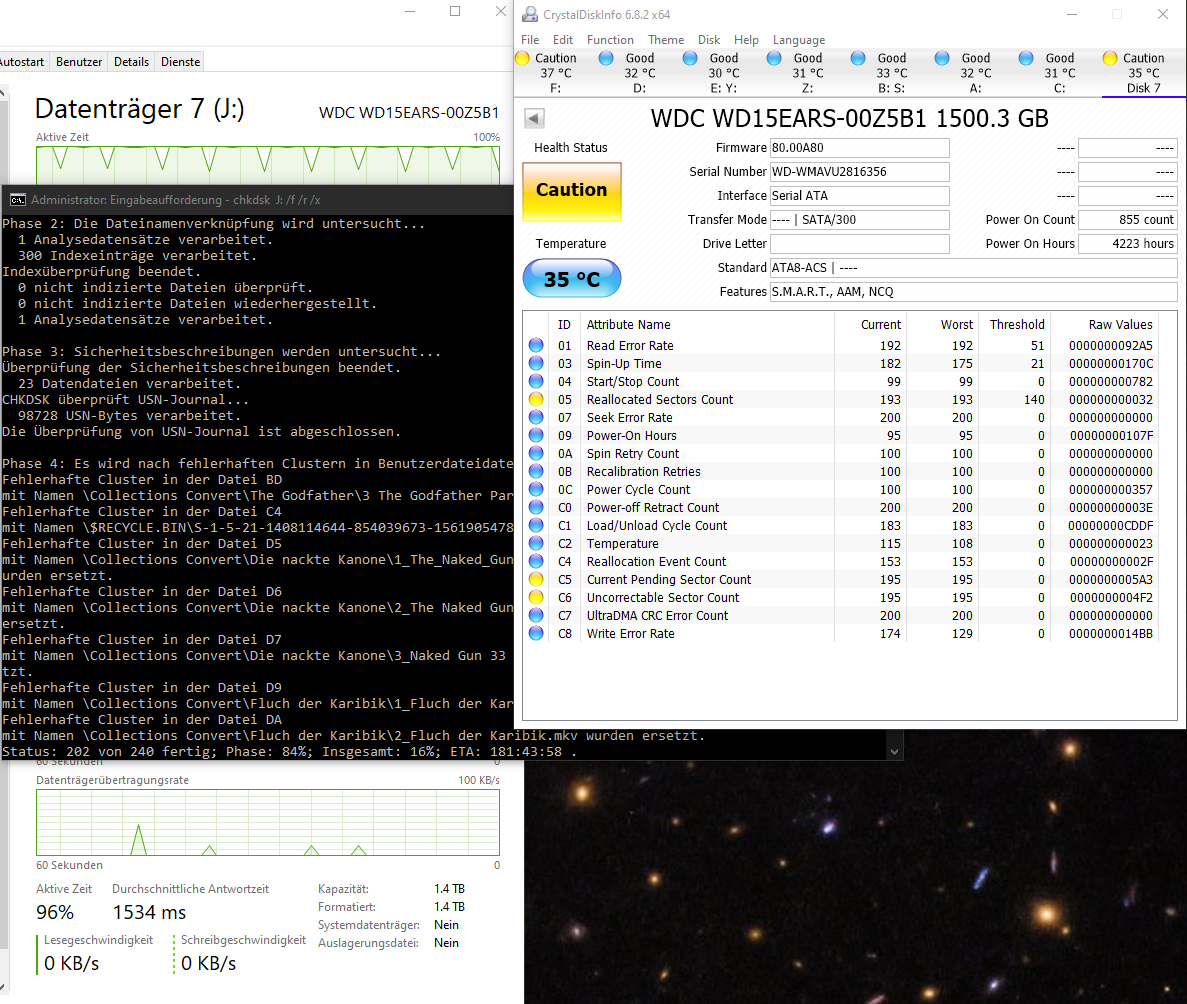Image resolution: width=1187 pixels, height=1004 pixels.
Task: Click the empty Drive Letter field
Action: (x=859, y=244)
